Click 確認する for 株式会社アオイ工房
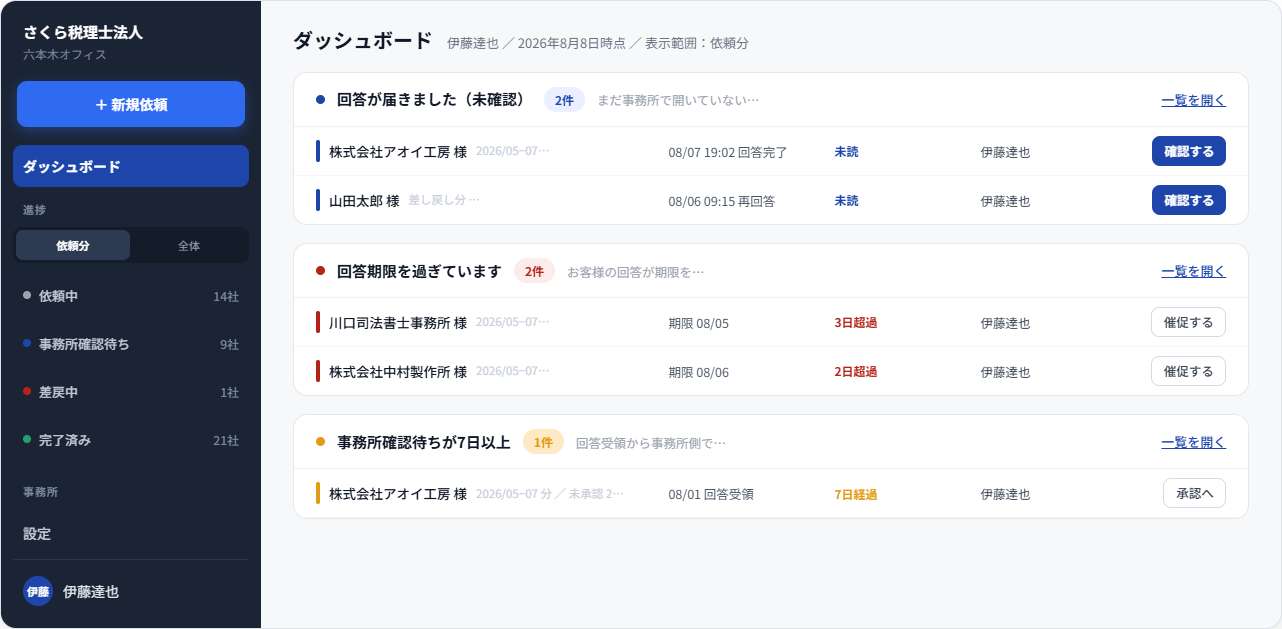Image resolution: width=1282 pixels, height=629 pixels. [x=1189, y=151]
